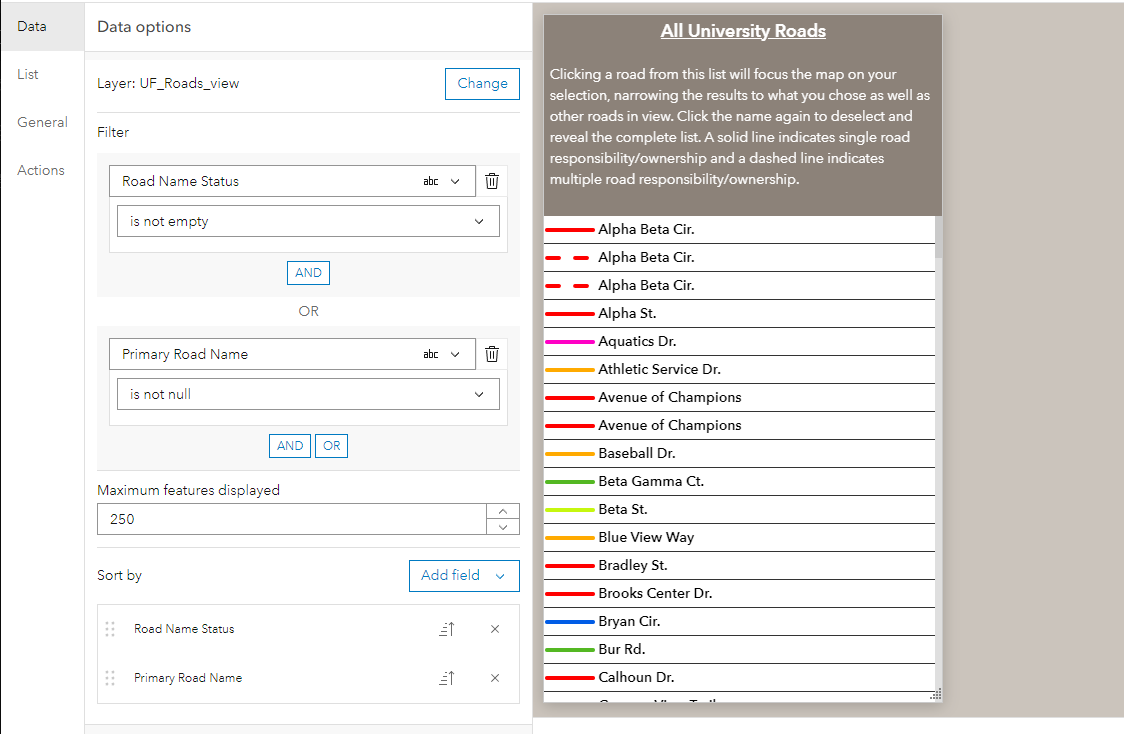Grab the drag handle beside Primary Road Name sort
Screen dimensions: 1124x734
[x=110, y=677]
